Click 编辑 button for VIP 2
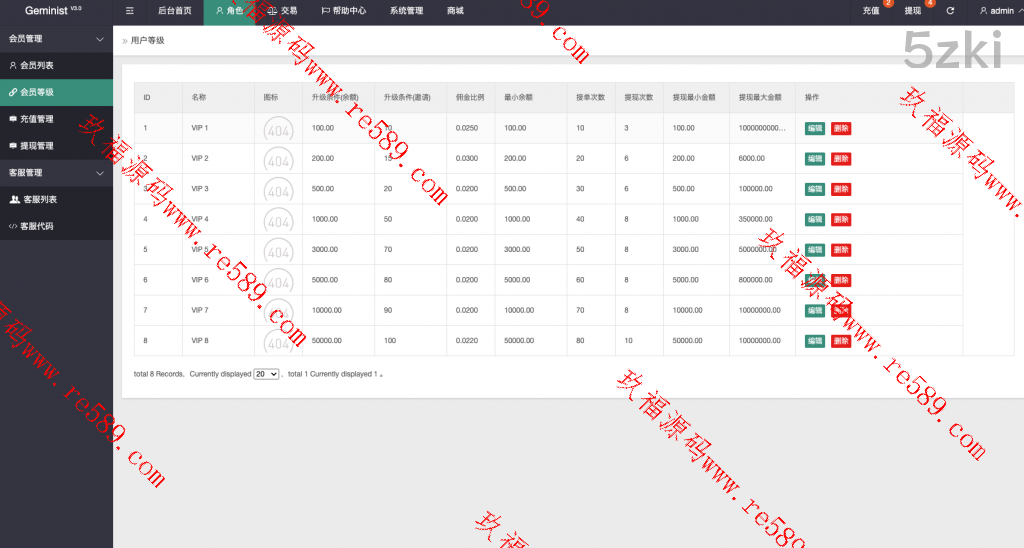The image size is (1024, 548). pos(815,159)
